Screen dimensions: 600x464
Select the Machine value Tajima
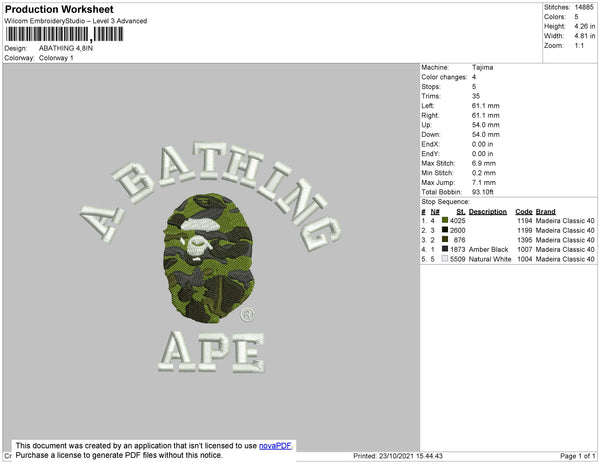483,67
